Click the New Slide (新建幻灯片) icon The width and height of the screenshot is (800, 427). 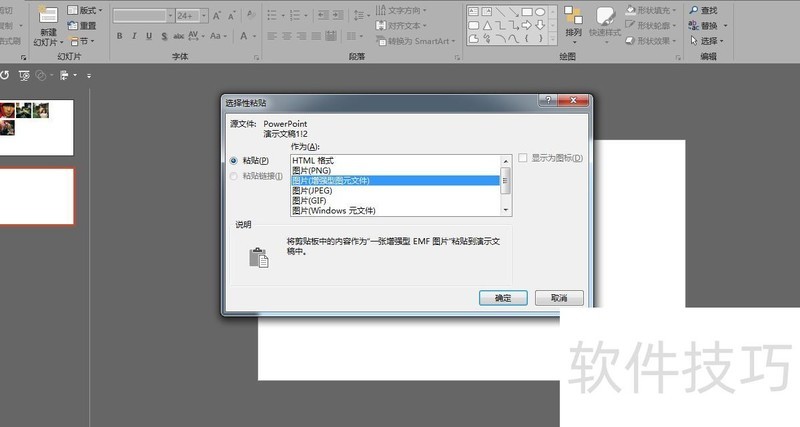click(x=48, y=15)
